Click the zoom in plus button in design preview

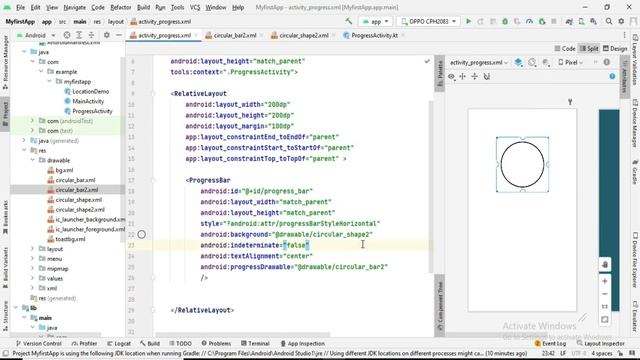pos(605,281)
